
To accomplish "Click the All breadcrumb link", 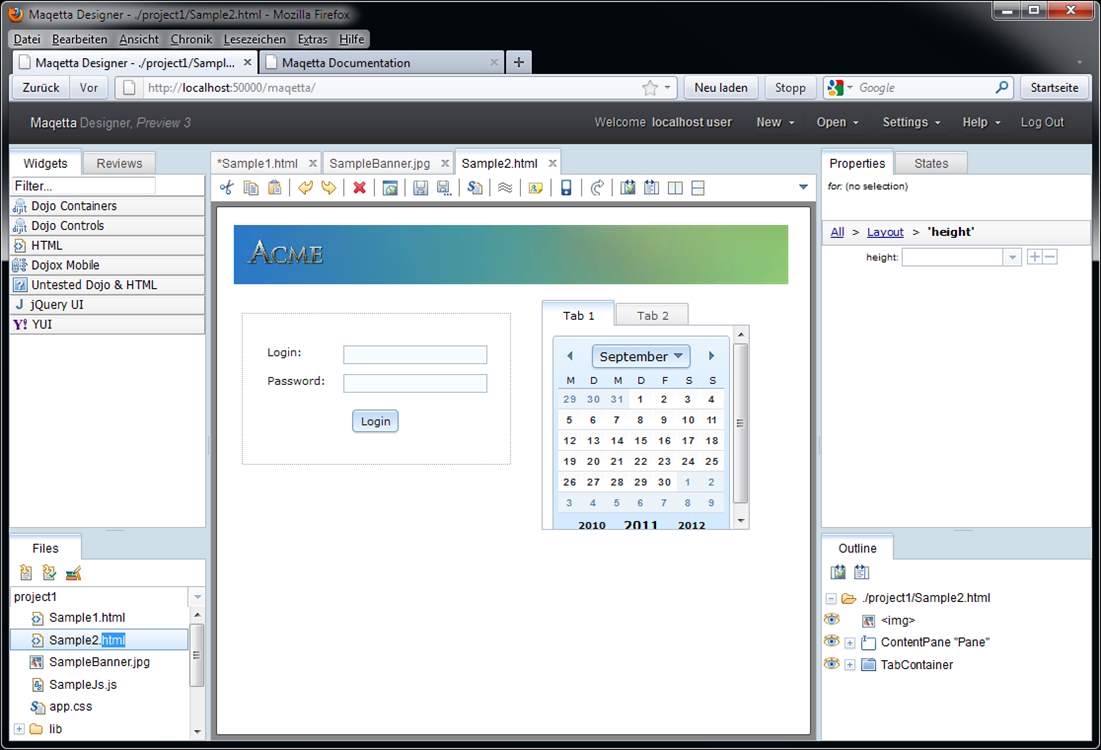I will click(x=837, y=232).
